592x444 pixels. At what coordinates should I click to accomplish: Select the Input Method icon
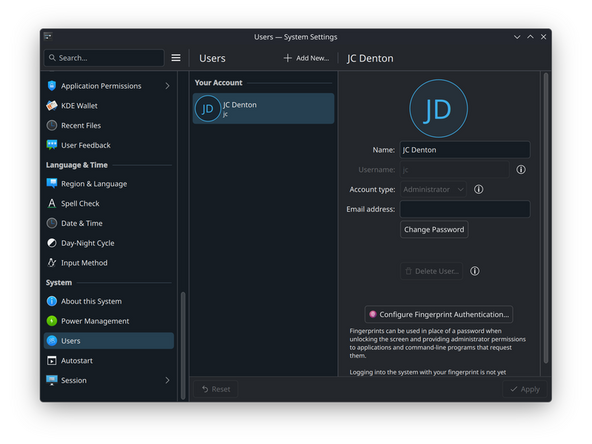52,262
